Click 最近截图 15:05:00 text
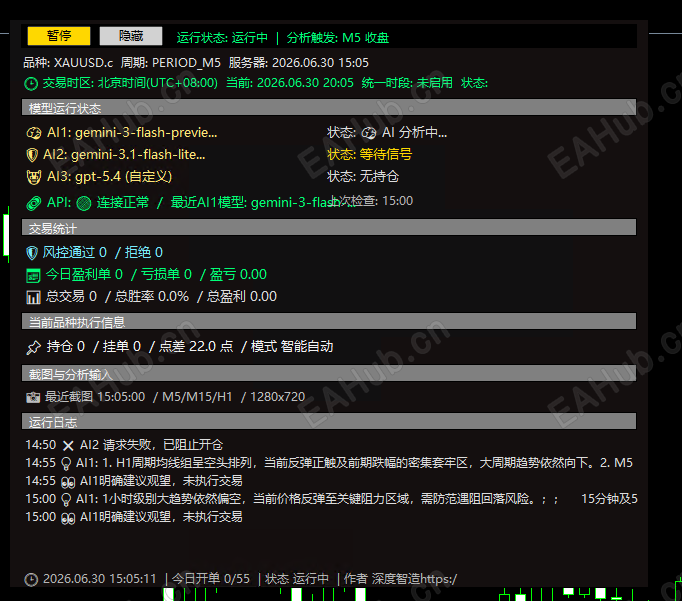The width and height of the screenshot is (682, 601). 95,397
